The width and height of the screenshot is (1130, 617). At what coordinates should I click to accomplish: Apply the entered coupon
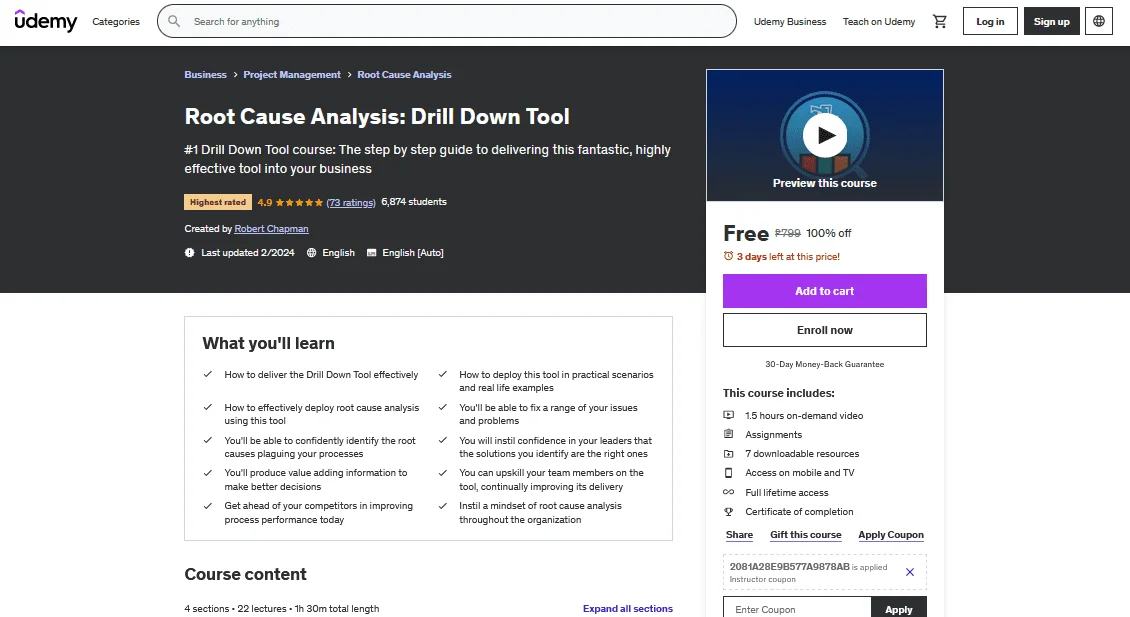pyautogui.click(x=899, y=608)
